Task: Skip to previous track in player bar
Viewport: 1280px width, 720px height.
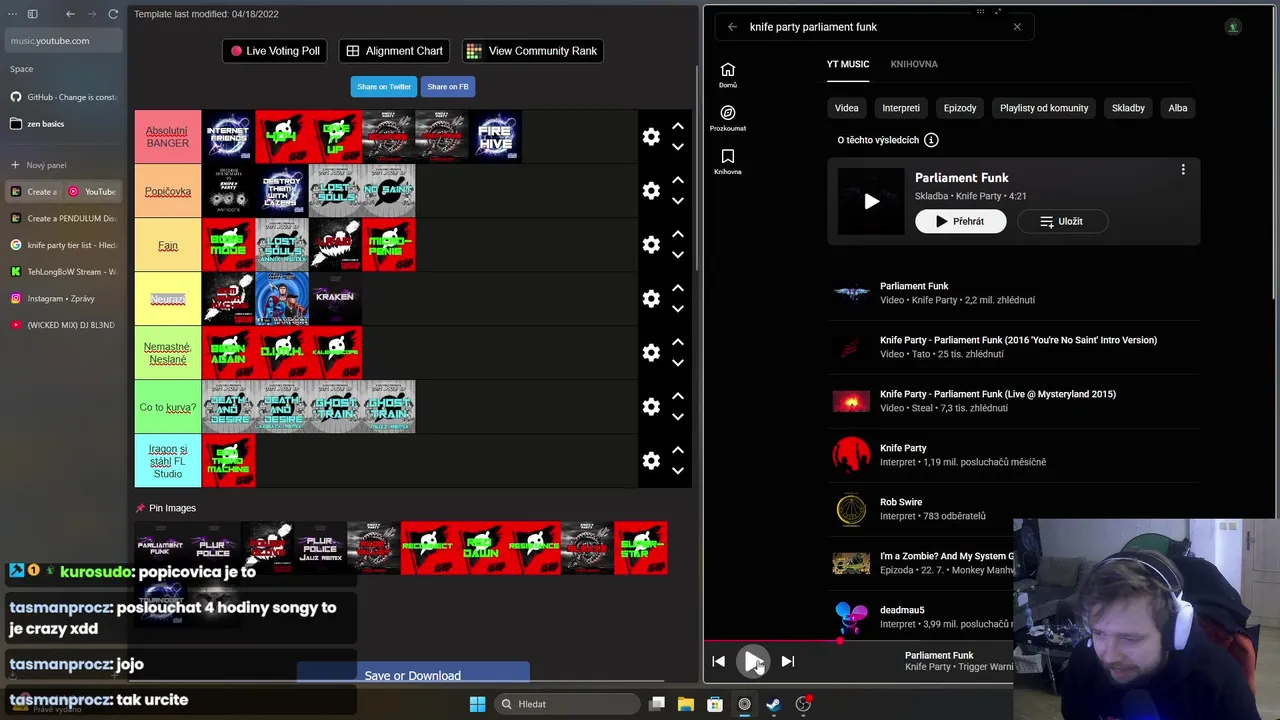Action: [718, 661]
